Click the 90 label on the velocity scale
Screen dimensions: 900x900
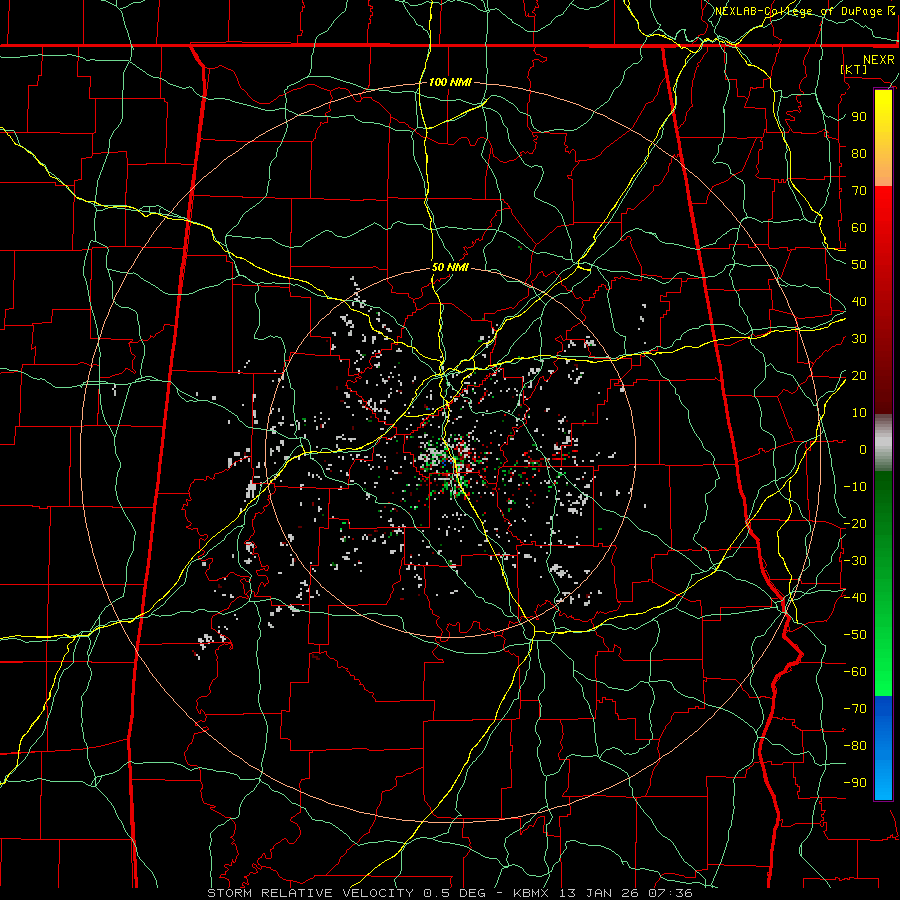tap(859, 117)
